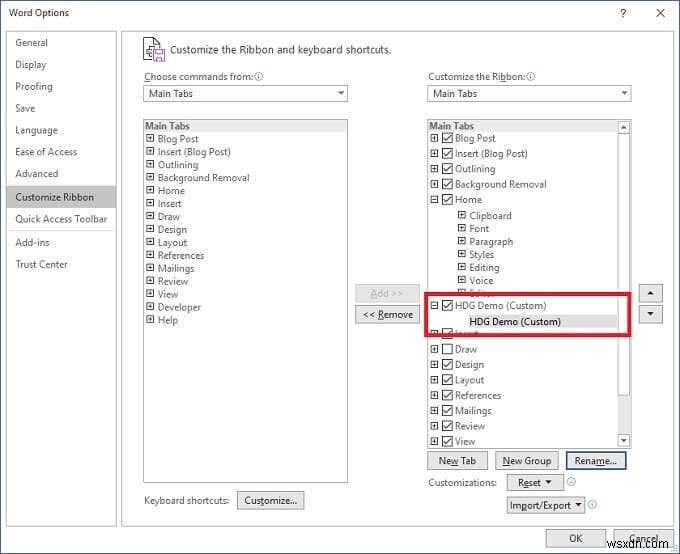Uncheck Home tab checkbox
680x554 pixels.
point(447,200)
